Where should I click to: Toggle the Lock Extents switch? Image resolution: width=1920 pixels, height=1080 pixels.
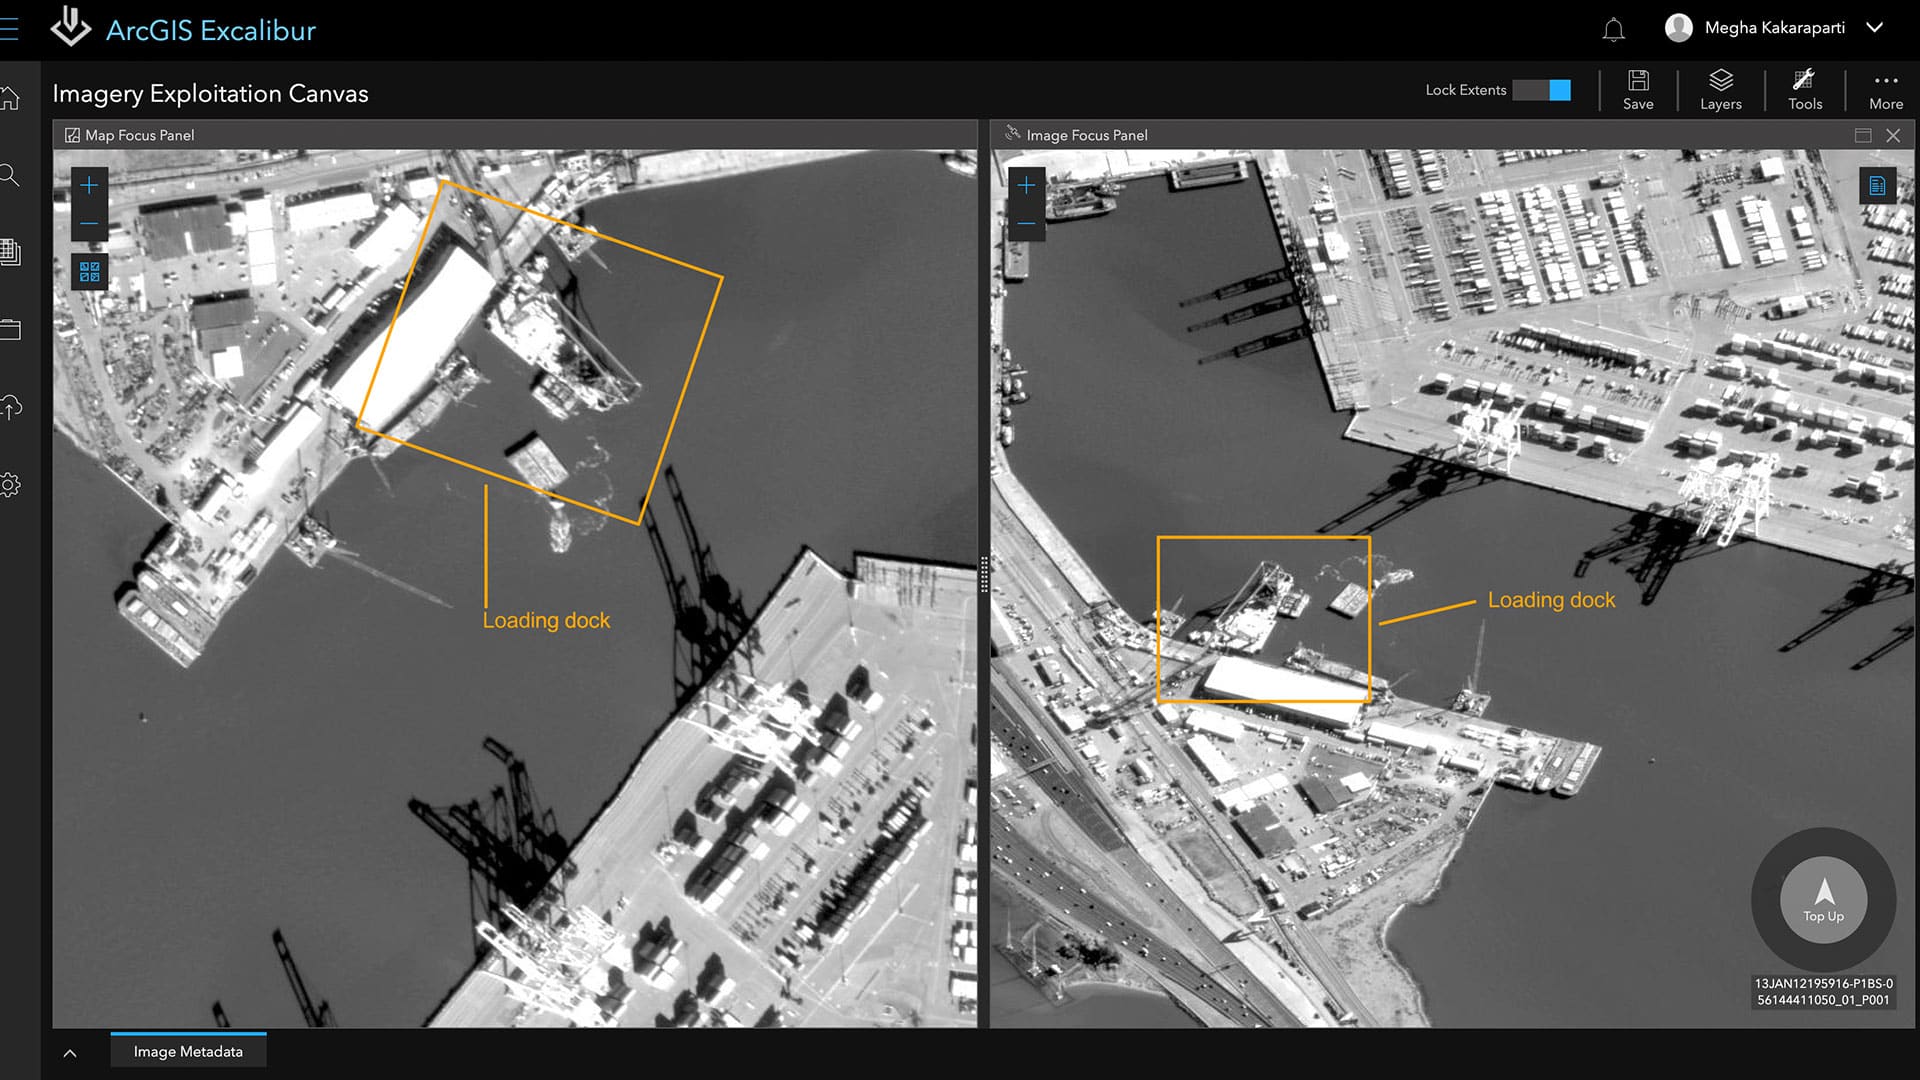(1541, 90)
